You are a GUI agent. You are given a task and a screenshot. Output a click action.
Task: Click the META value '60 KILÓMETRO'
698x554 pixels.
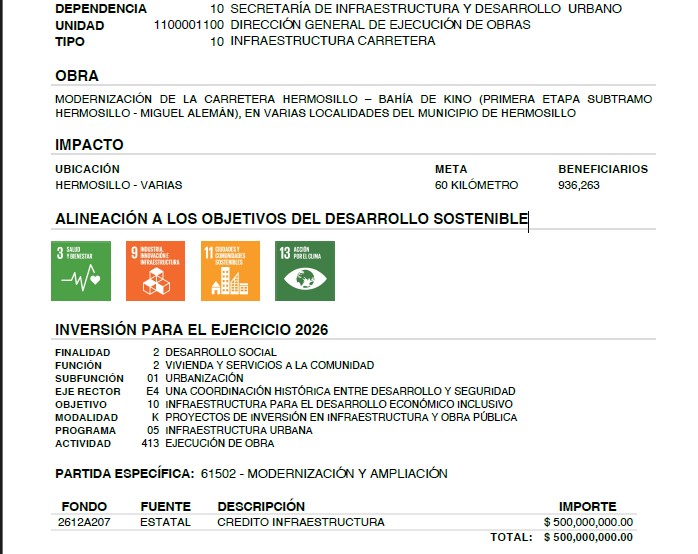(476, 185)
